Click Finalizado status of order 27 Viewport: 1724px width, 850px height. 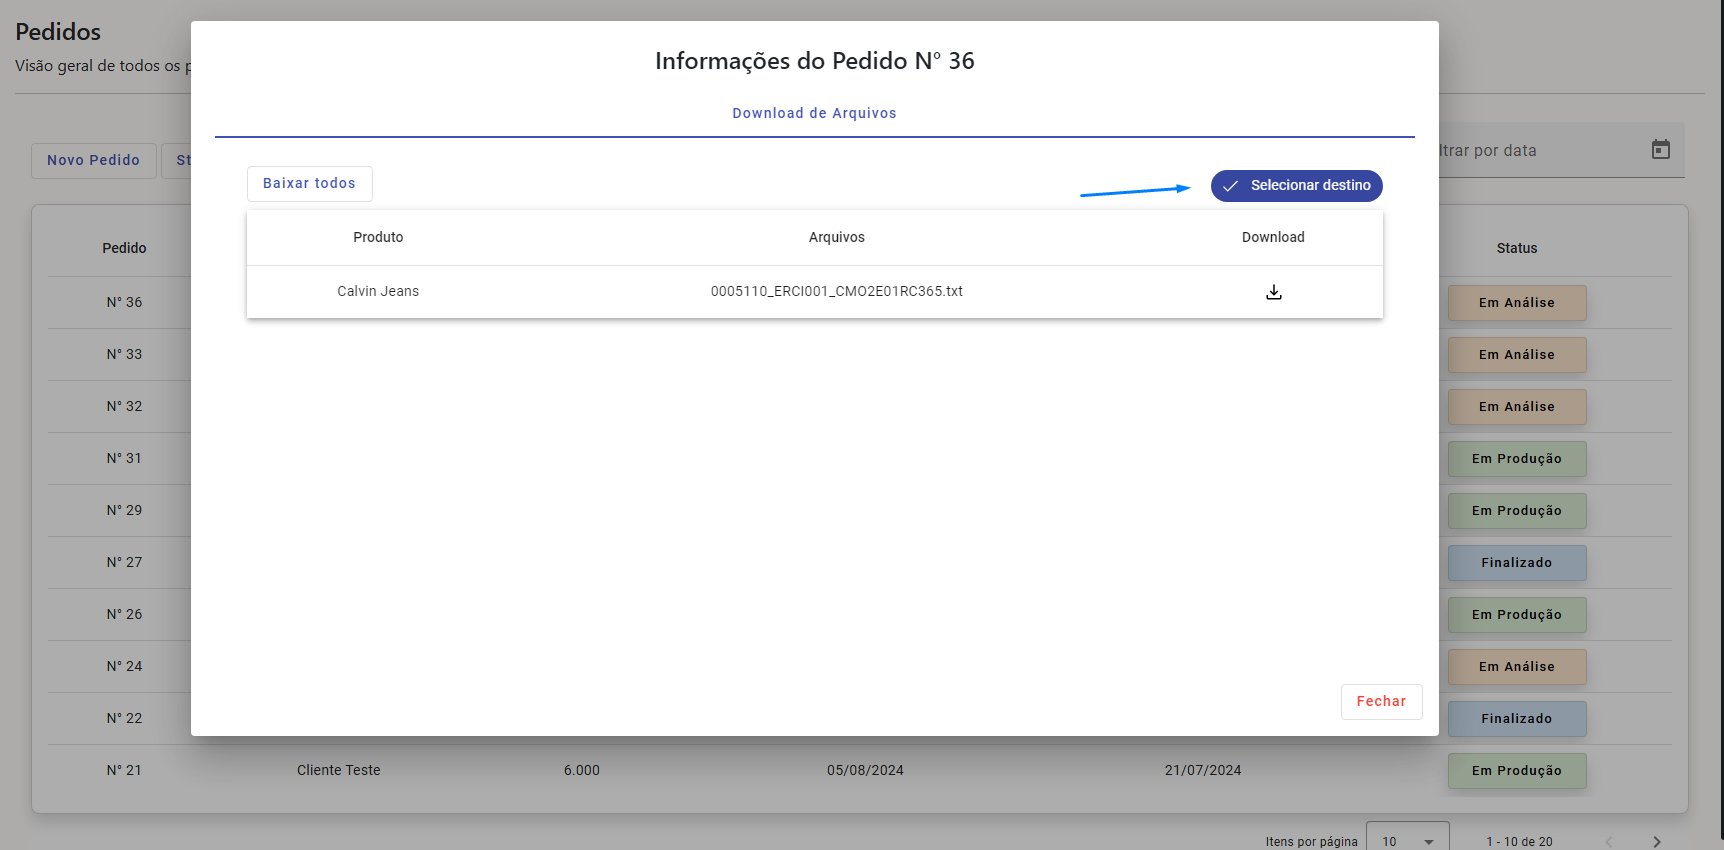point(1516,563)
